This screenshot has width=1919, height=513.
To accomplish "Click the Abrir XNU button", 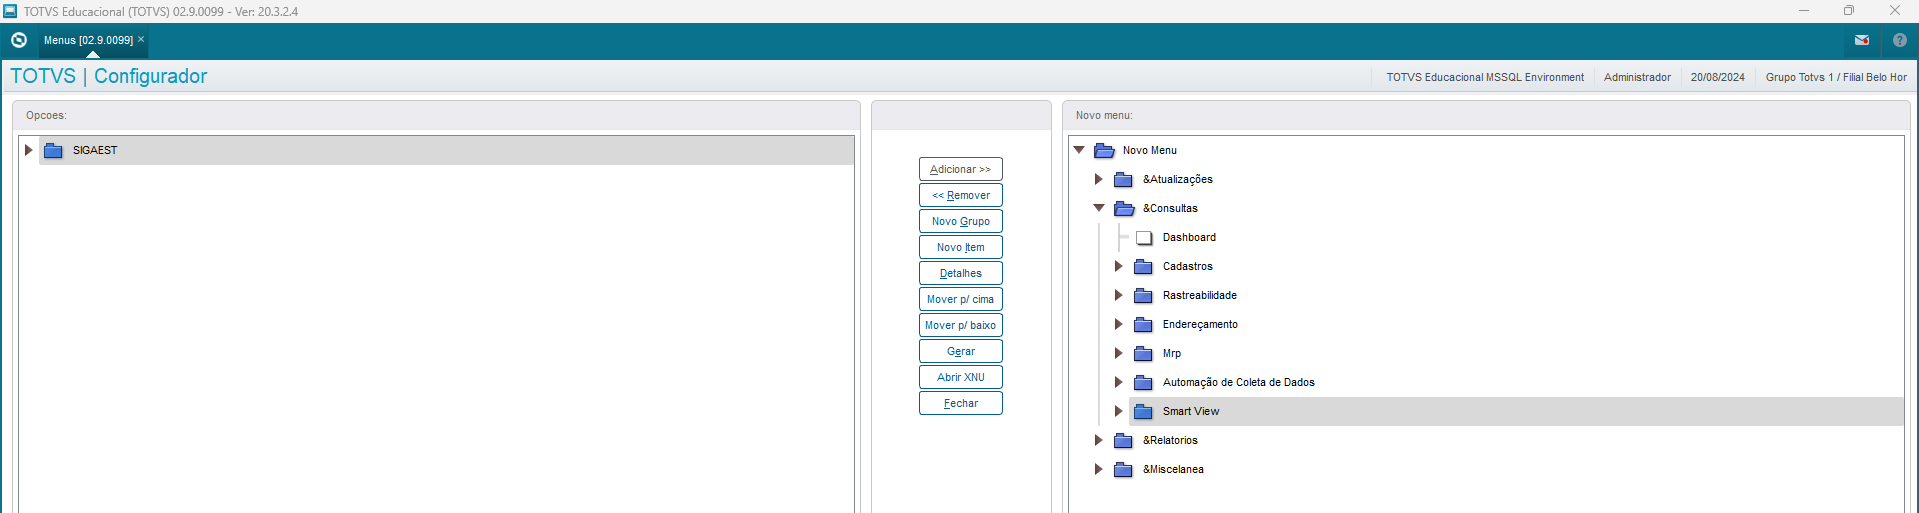I will [x=961, y=377].
